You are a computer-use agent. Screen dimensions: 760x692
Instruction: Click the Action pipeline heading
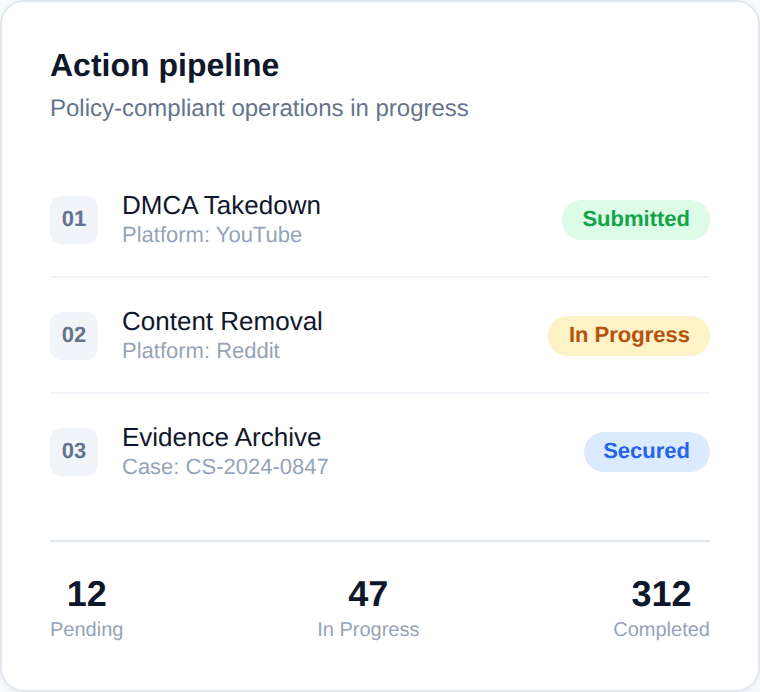[164, 66]
